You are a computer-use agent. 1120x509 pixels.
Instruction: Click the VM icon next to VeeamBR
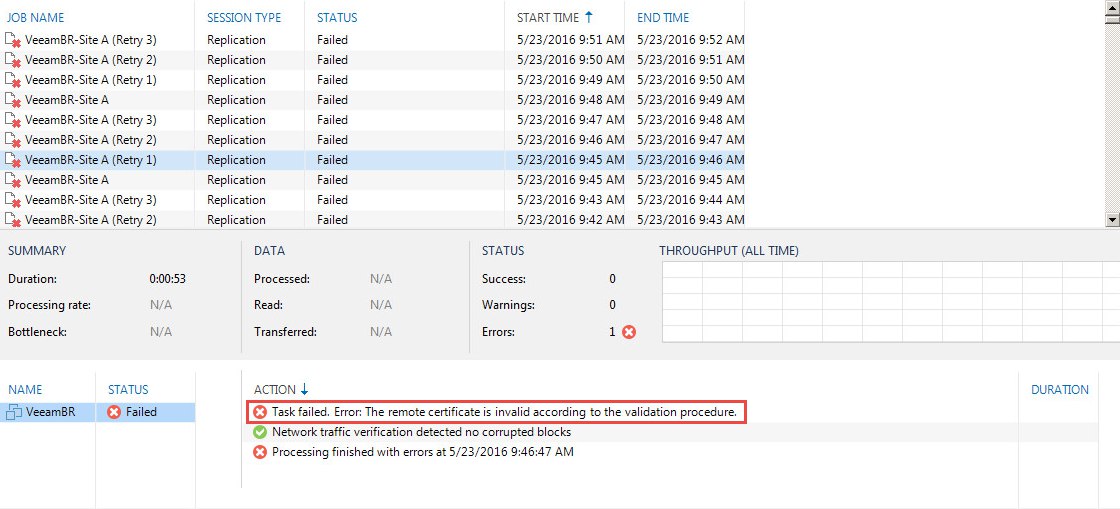point(14,412)
